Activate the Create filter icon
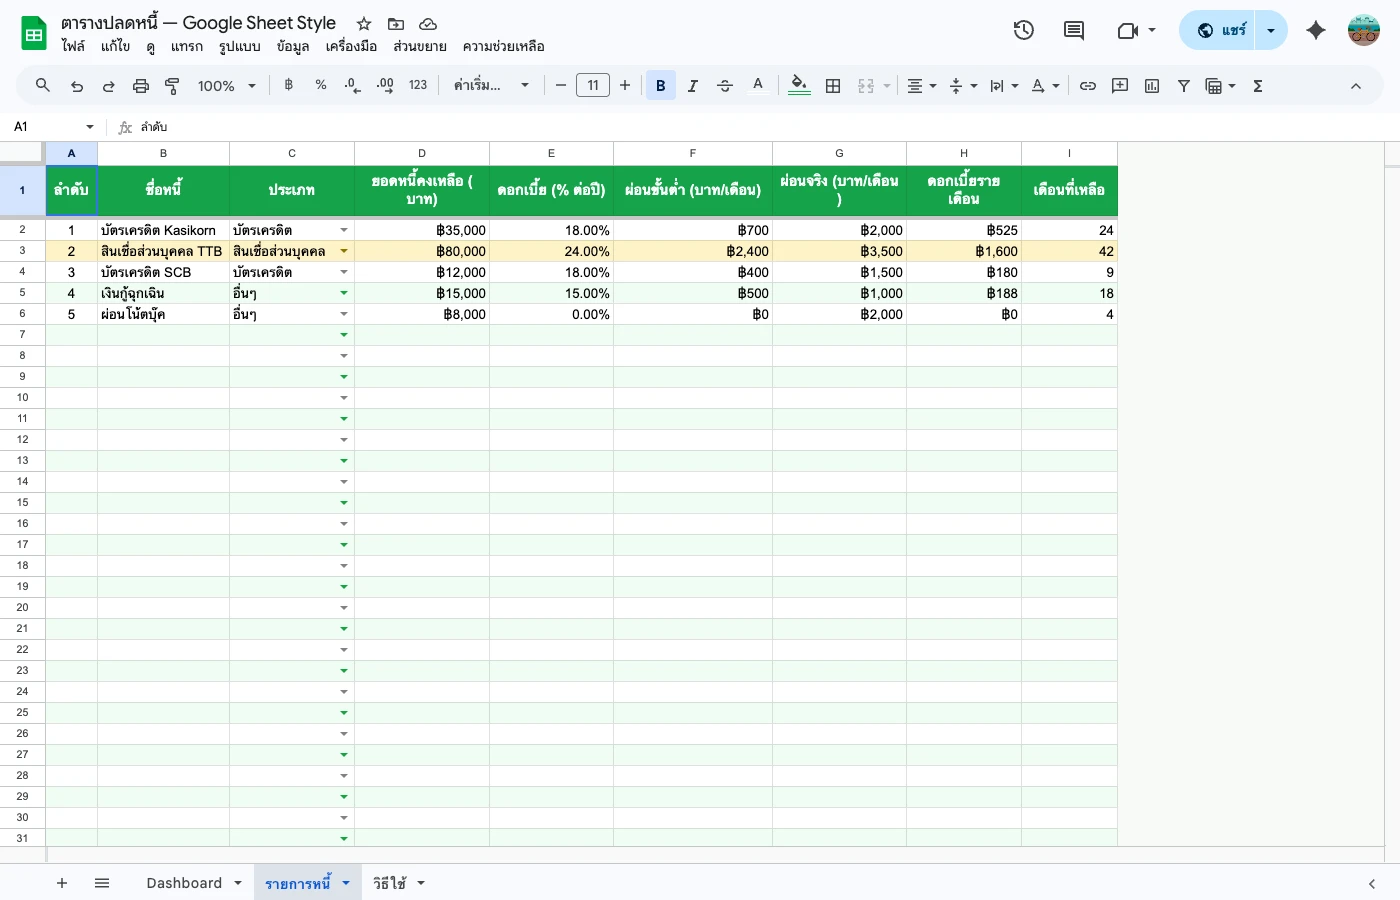The image size is (1400, 900). (x=1184, y=85)
